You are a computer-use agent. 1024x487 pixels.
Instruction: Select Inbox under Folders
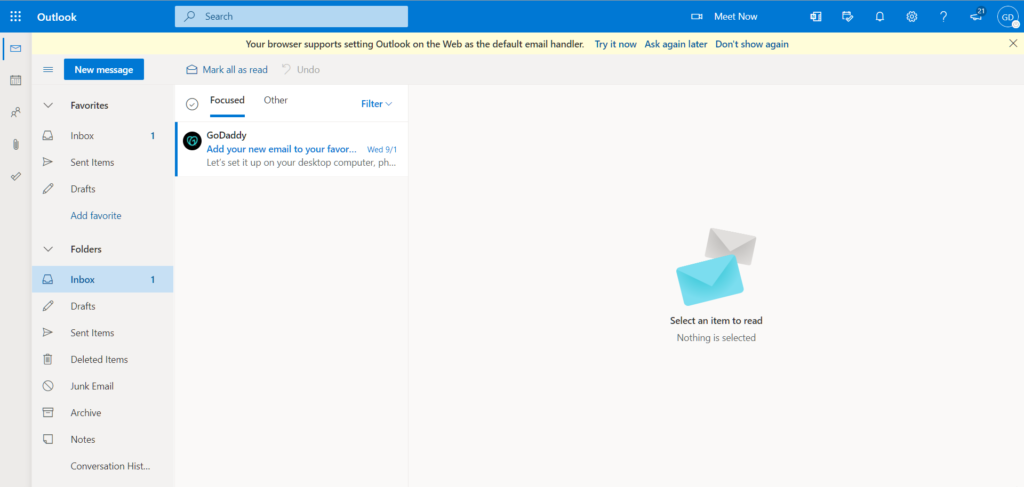[x=103, y=279]
